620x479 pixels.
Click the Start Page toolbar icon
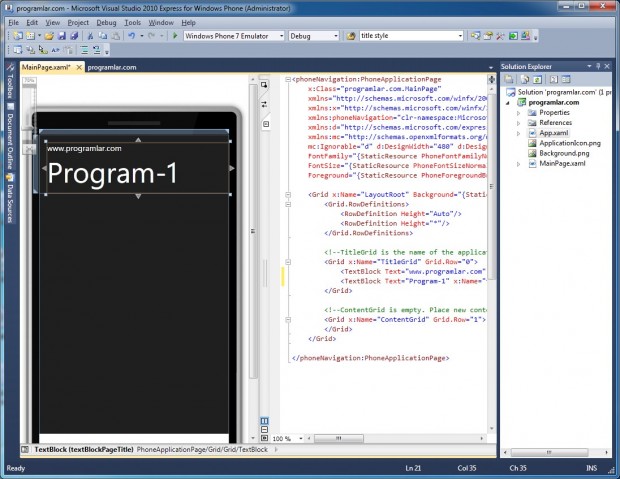coord(513,36)
